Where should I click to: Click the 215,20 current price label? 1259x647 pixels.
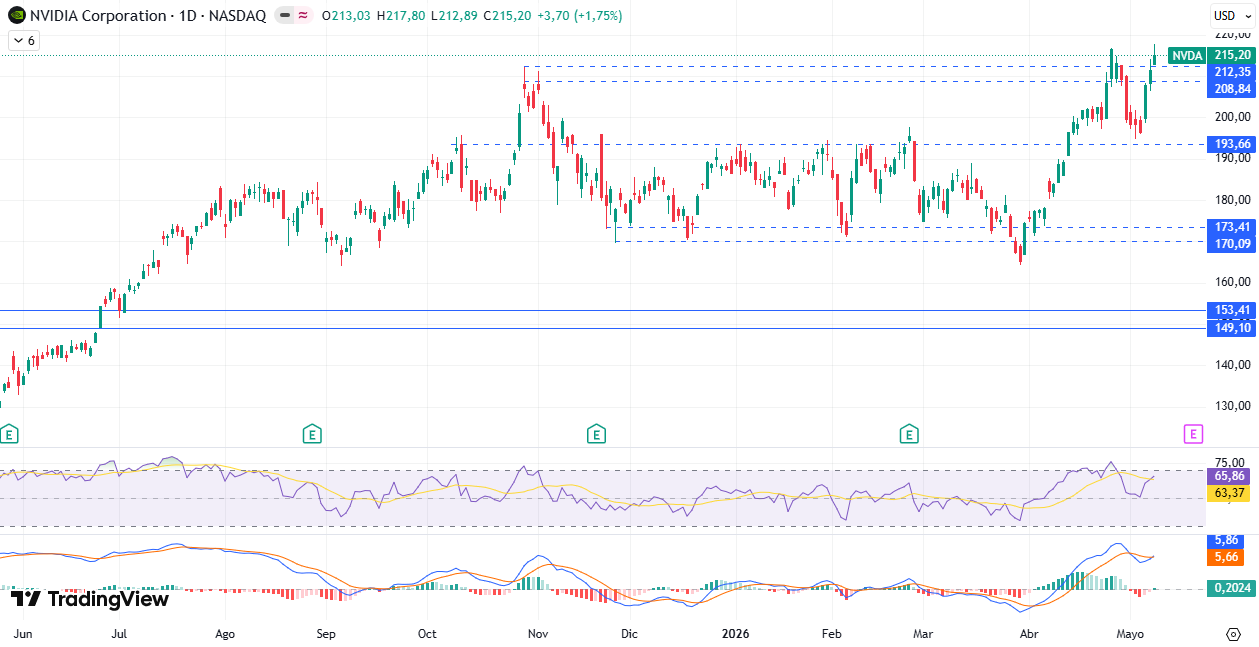click(x=1231, y=56)
